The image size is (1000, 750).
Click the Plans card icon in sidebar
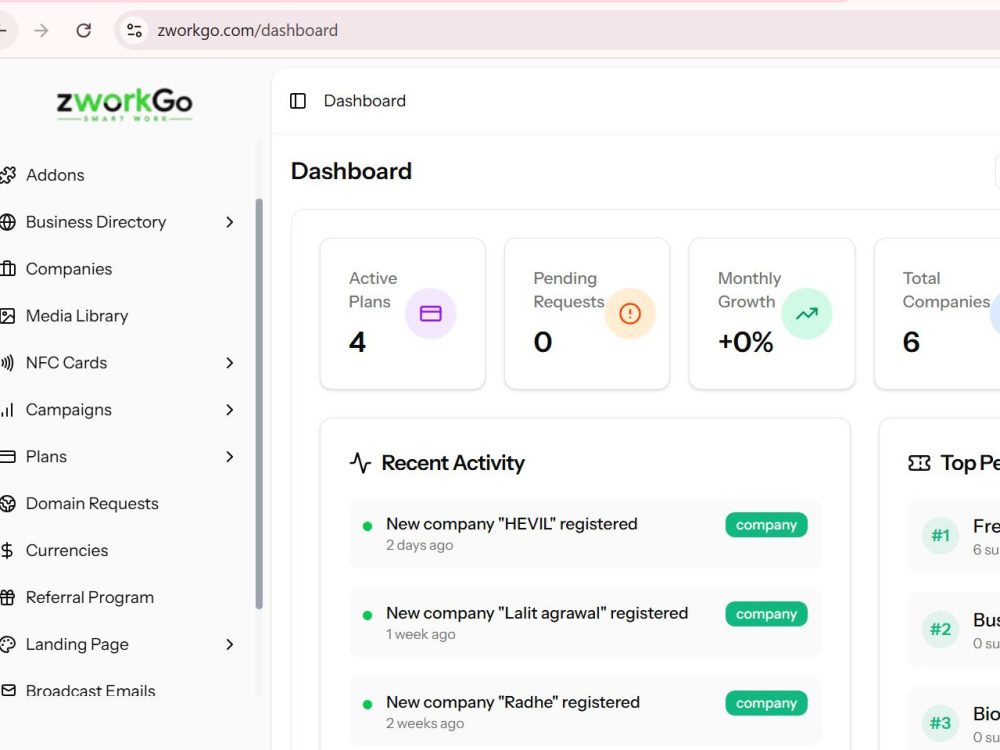[8, 457]
